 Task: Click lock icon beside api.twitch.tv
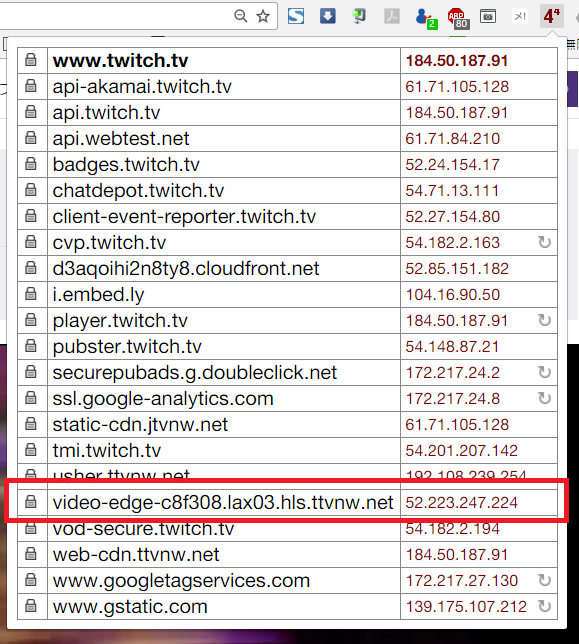pyautogui.click(x=31, y=112)
